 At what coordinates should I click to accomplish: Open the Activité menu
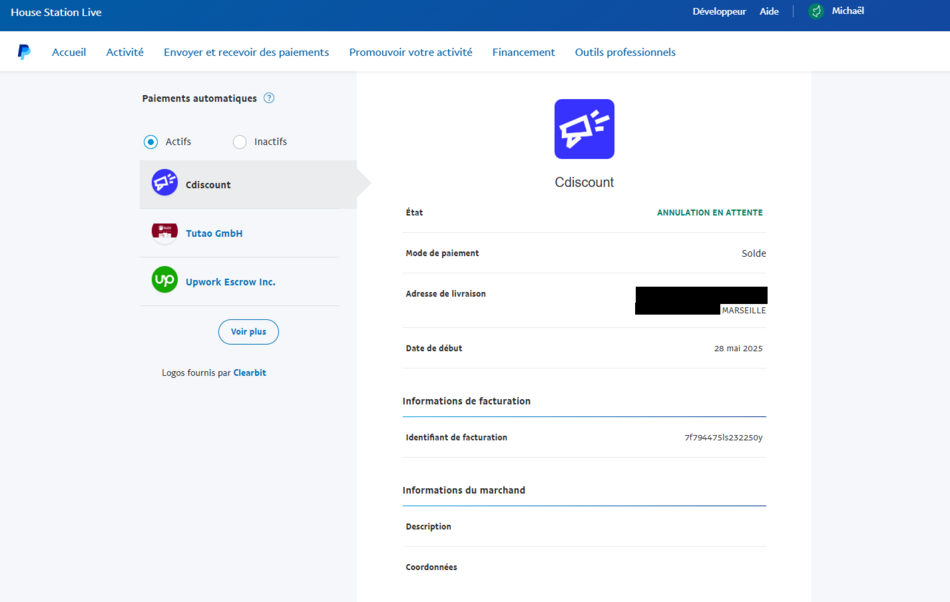125,52
